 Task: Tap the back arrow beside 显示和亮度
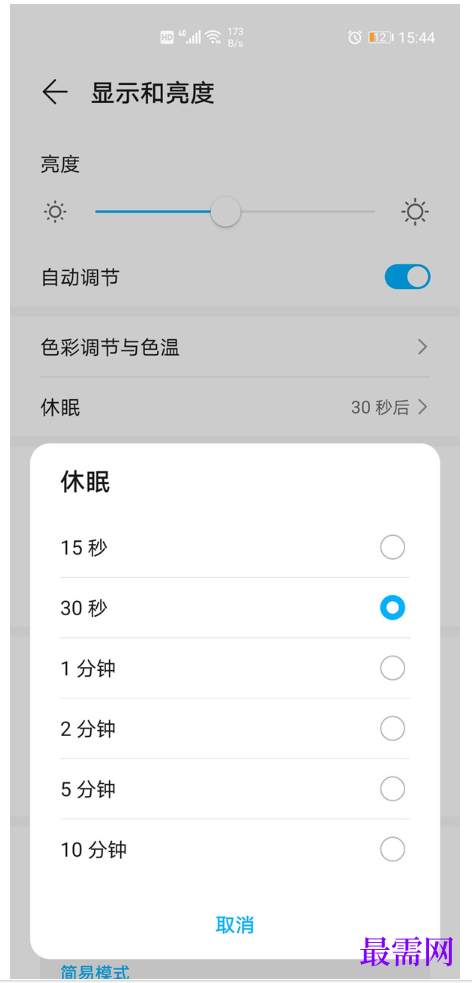pyautogui.click(x=55, y=93)
